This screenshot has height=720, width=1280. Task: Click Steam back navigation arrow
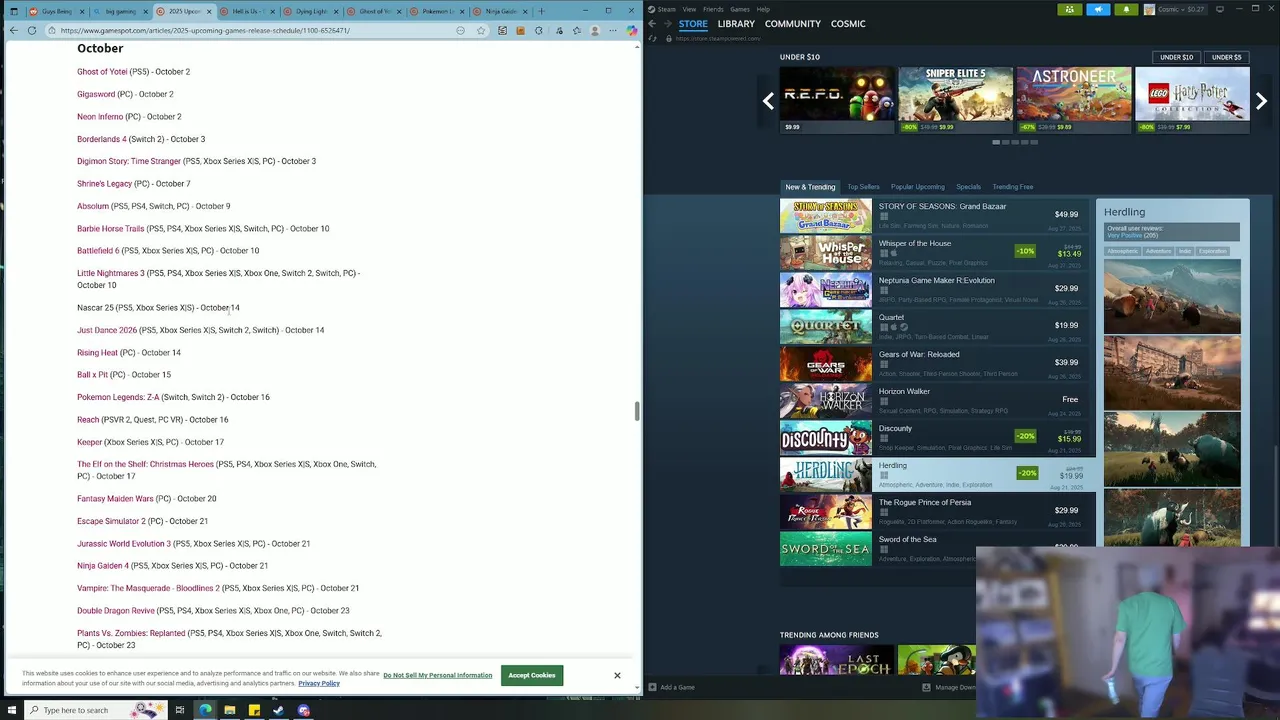pyautogui.click(x=652, y=23)
